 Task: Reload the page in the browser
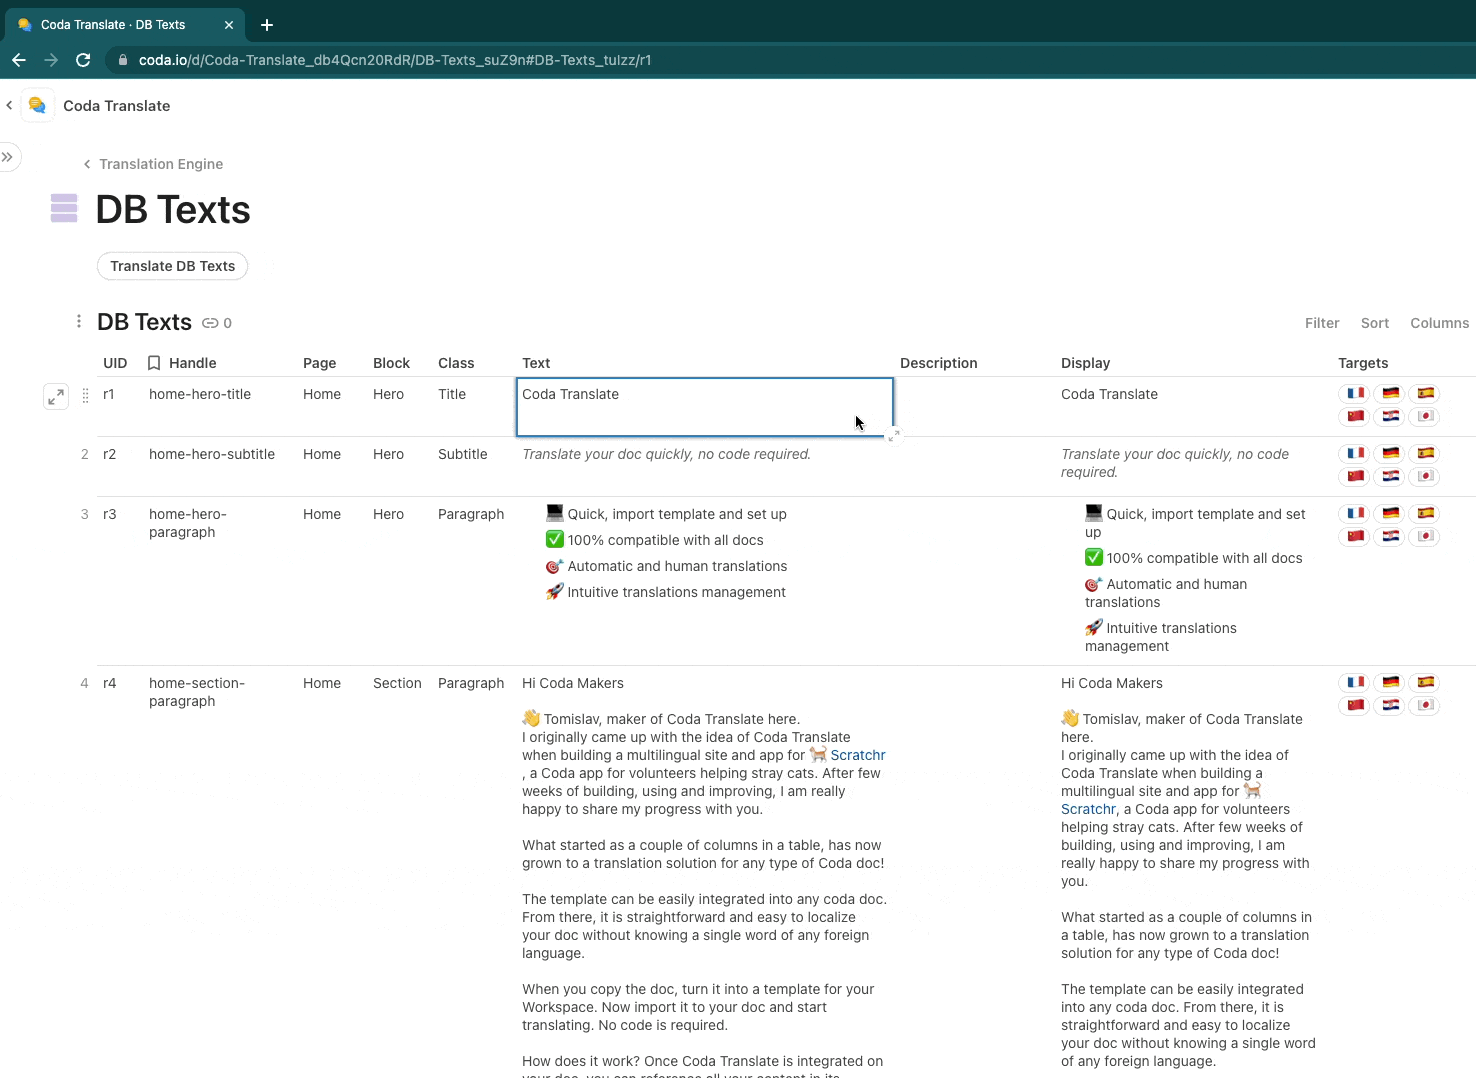pyautogui.click(x=83, y=60)
